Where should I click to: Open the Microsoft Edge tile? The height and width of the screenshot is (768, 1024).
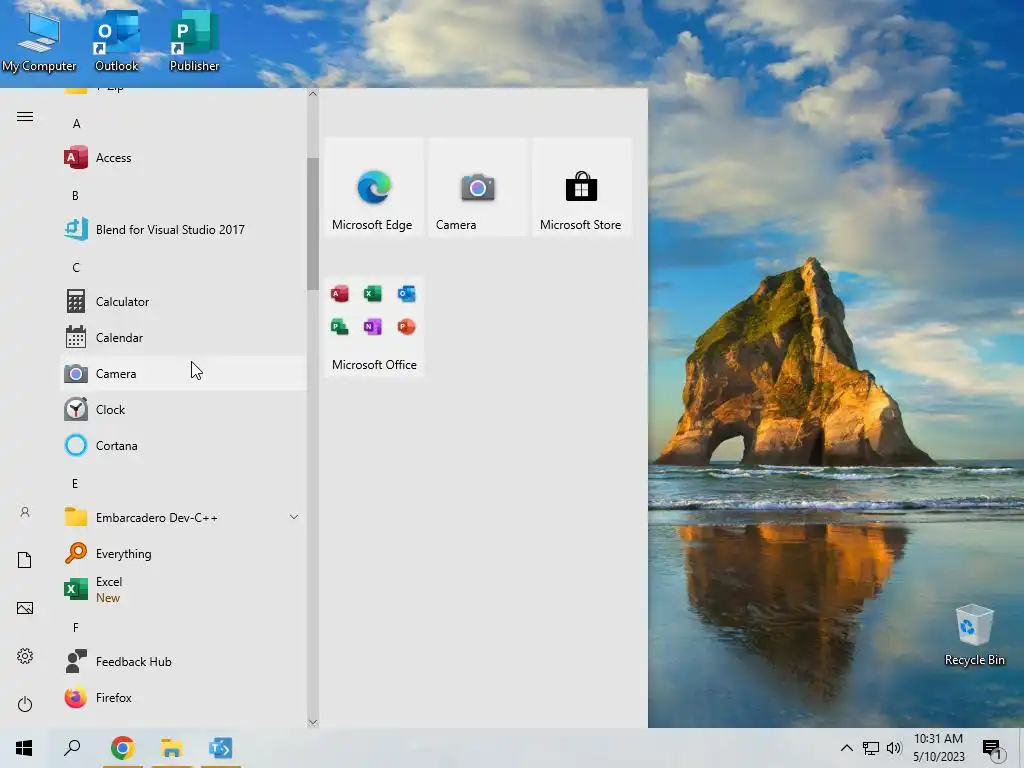point(374,187)
